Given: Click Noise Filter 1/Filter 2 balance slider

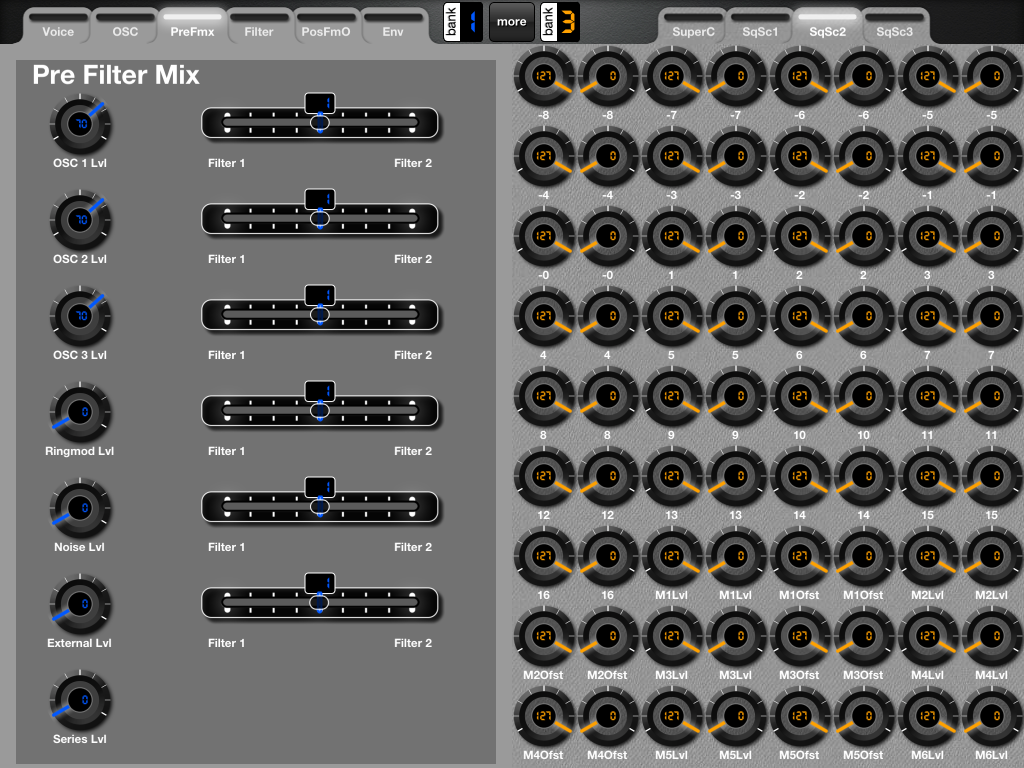Looking at the screenshot, I should (320, 507).
